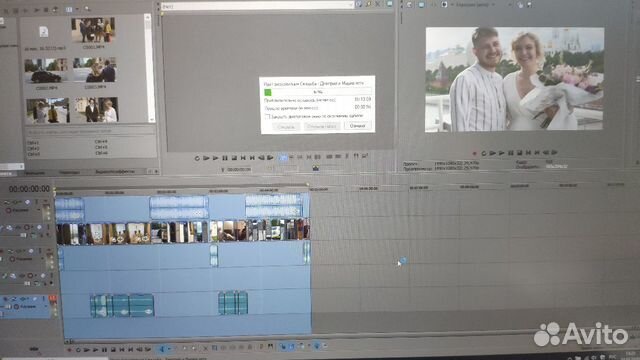This screenshot has height=360, width=640.
Task: Select the C0001.MP4 thumbnail in project media
Action: pyautogui.click(x=93, y=29)
